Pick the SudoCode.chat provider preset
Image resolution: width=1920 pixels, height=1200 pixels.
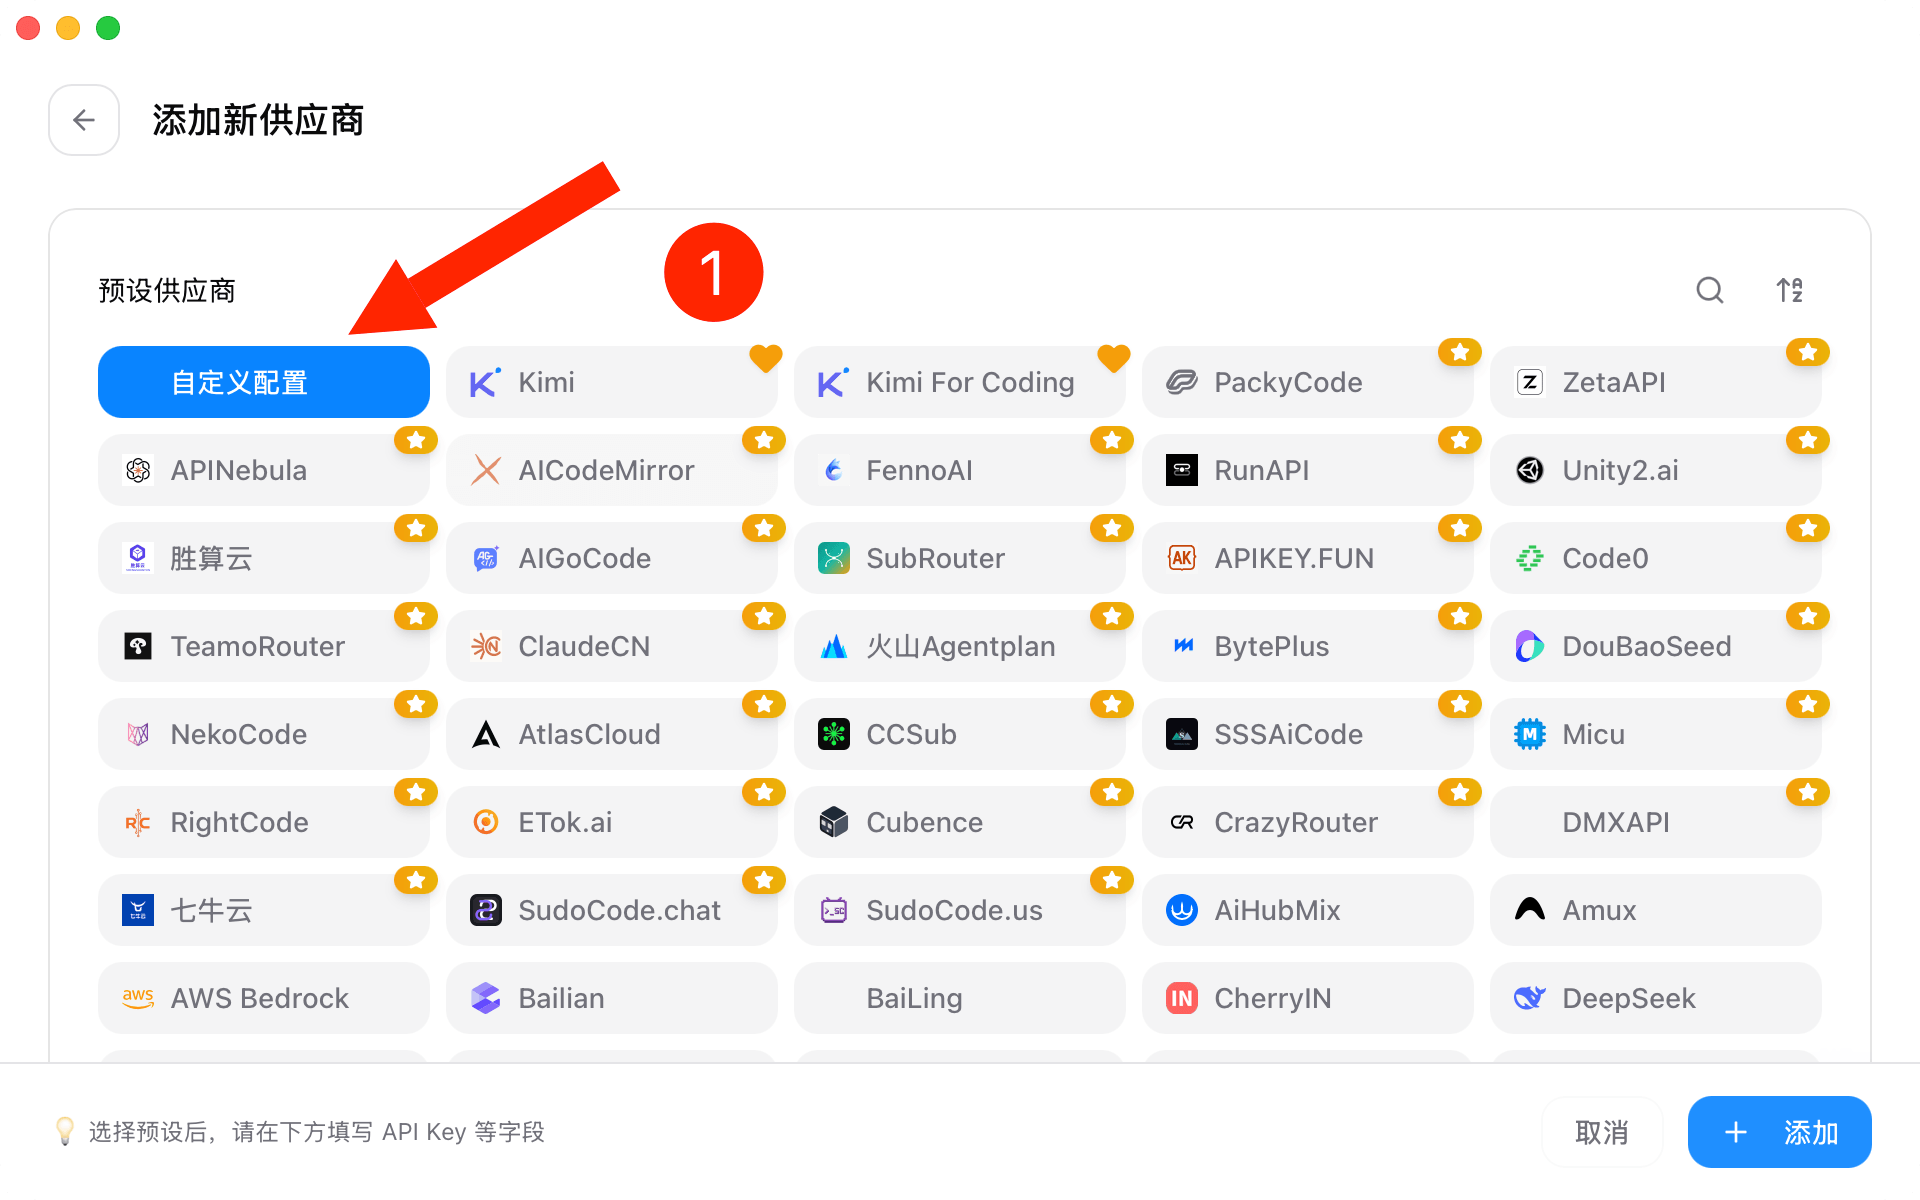[x=612, y=910]
